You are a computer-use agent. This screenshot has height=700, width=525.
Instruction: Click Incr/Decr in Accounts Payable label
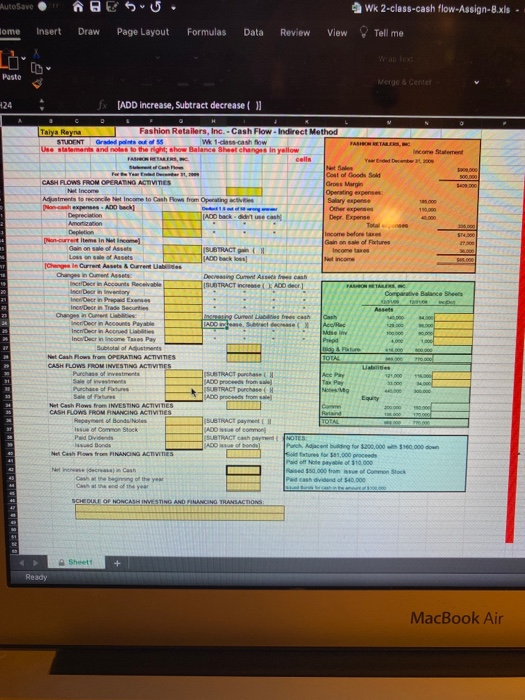pyautogui.click(x=112, y=324)
